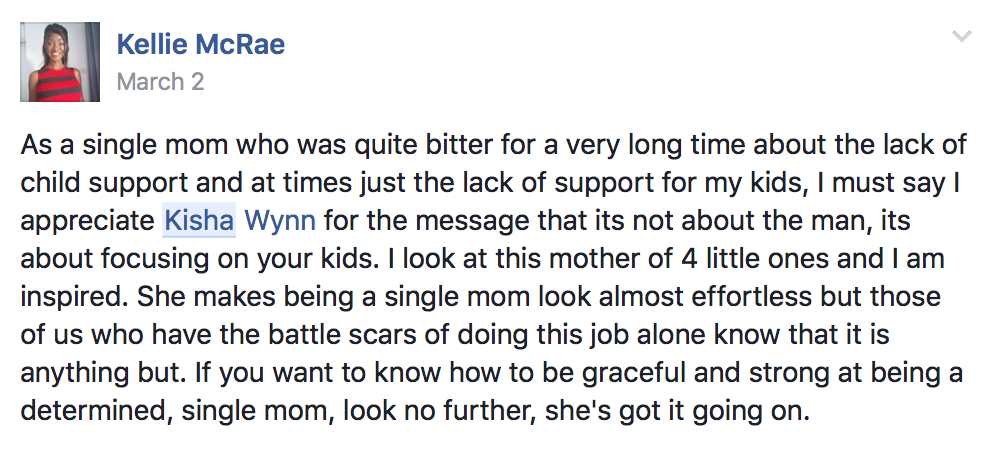Click the text line starting 'child support and'
This screenshot has height=456, width=992.
pos(491,183)
